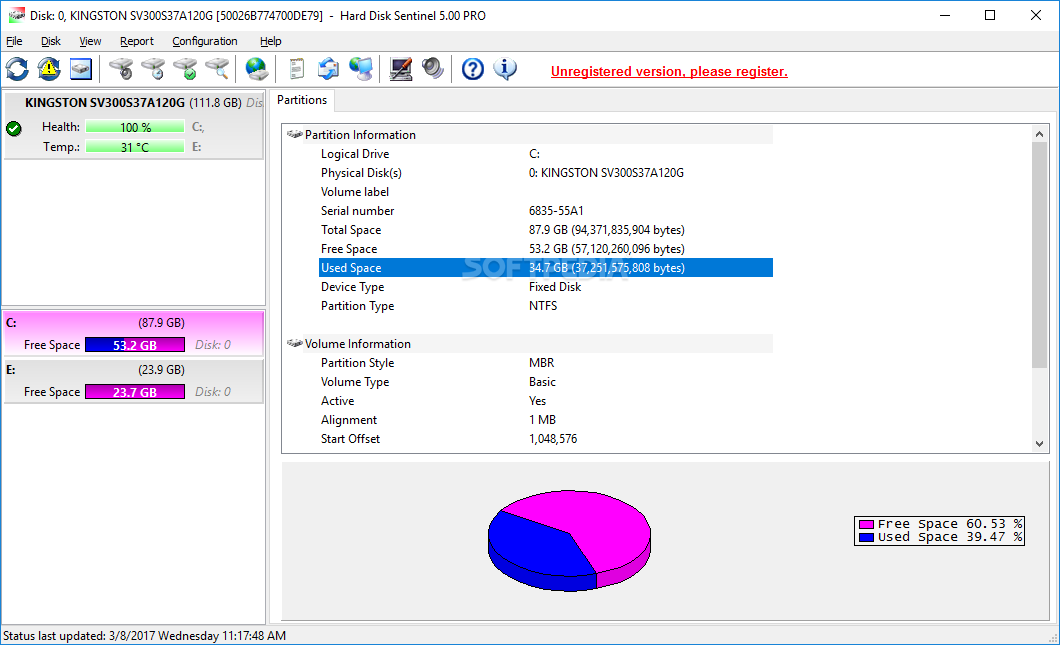Open the Help menu

coord(270,41)
